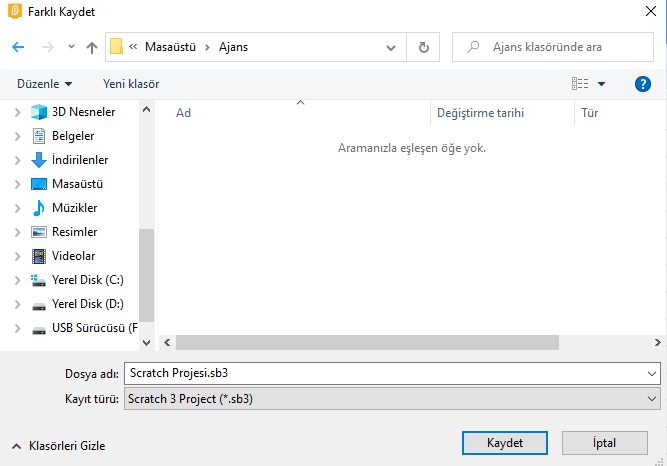Select Masaüstü in the address path
This screenshot has height=466, width=667.
[x=170, y=47]
